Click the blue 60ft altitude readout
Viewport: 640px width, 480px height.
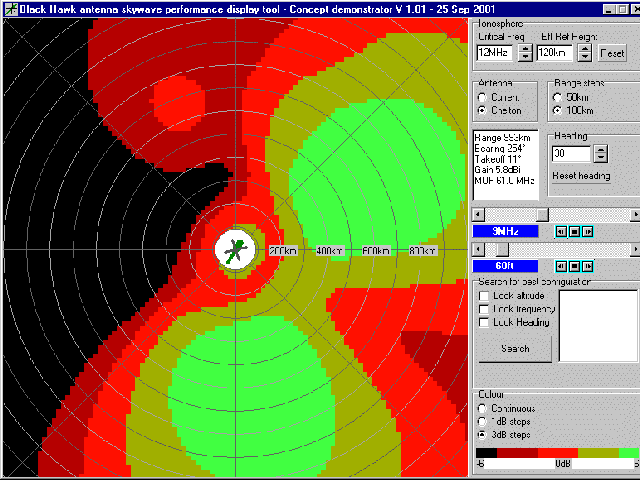(505, 266)
